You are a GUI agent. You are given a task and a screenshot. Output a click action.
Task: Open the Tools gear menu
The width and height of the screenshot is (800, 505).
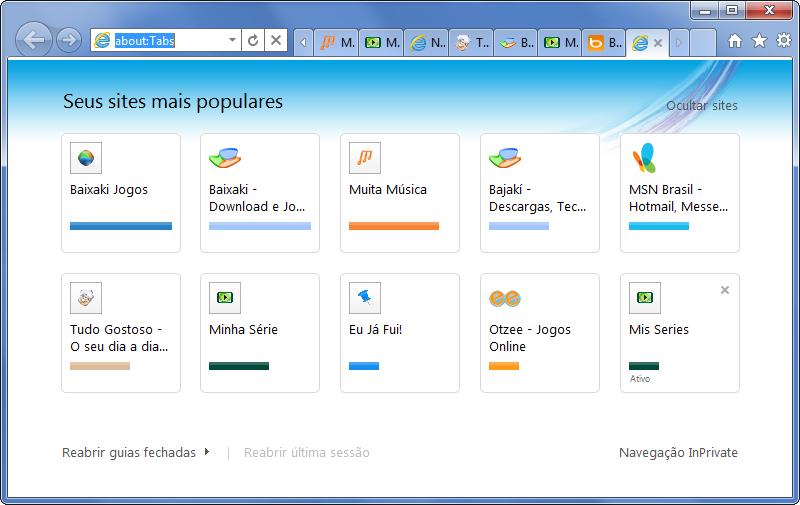pos(784,40)
